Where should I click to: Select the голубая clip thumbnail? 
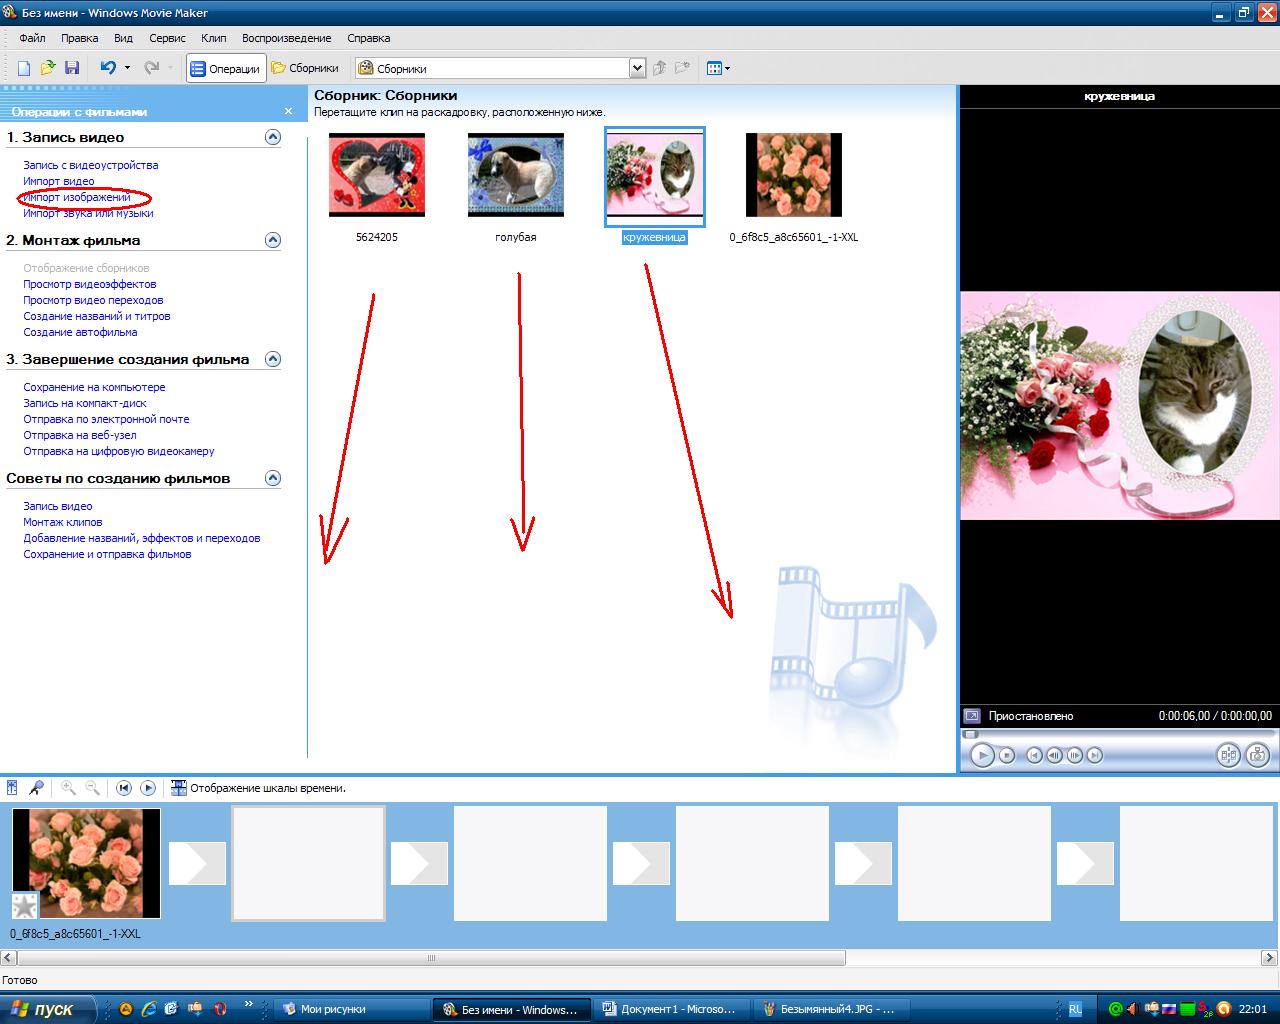pos(516,175)
